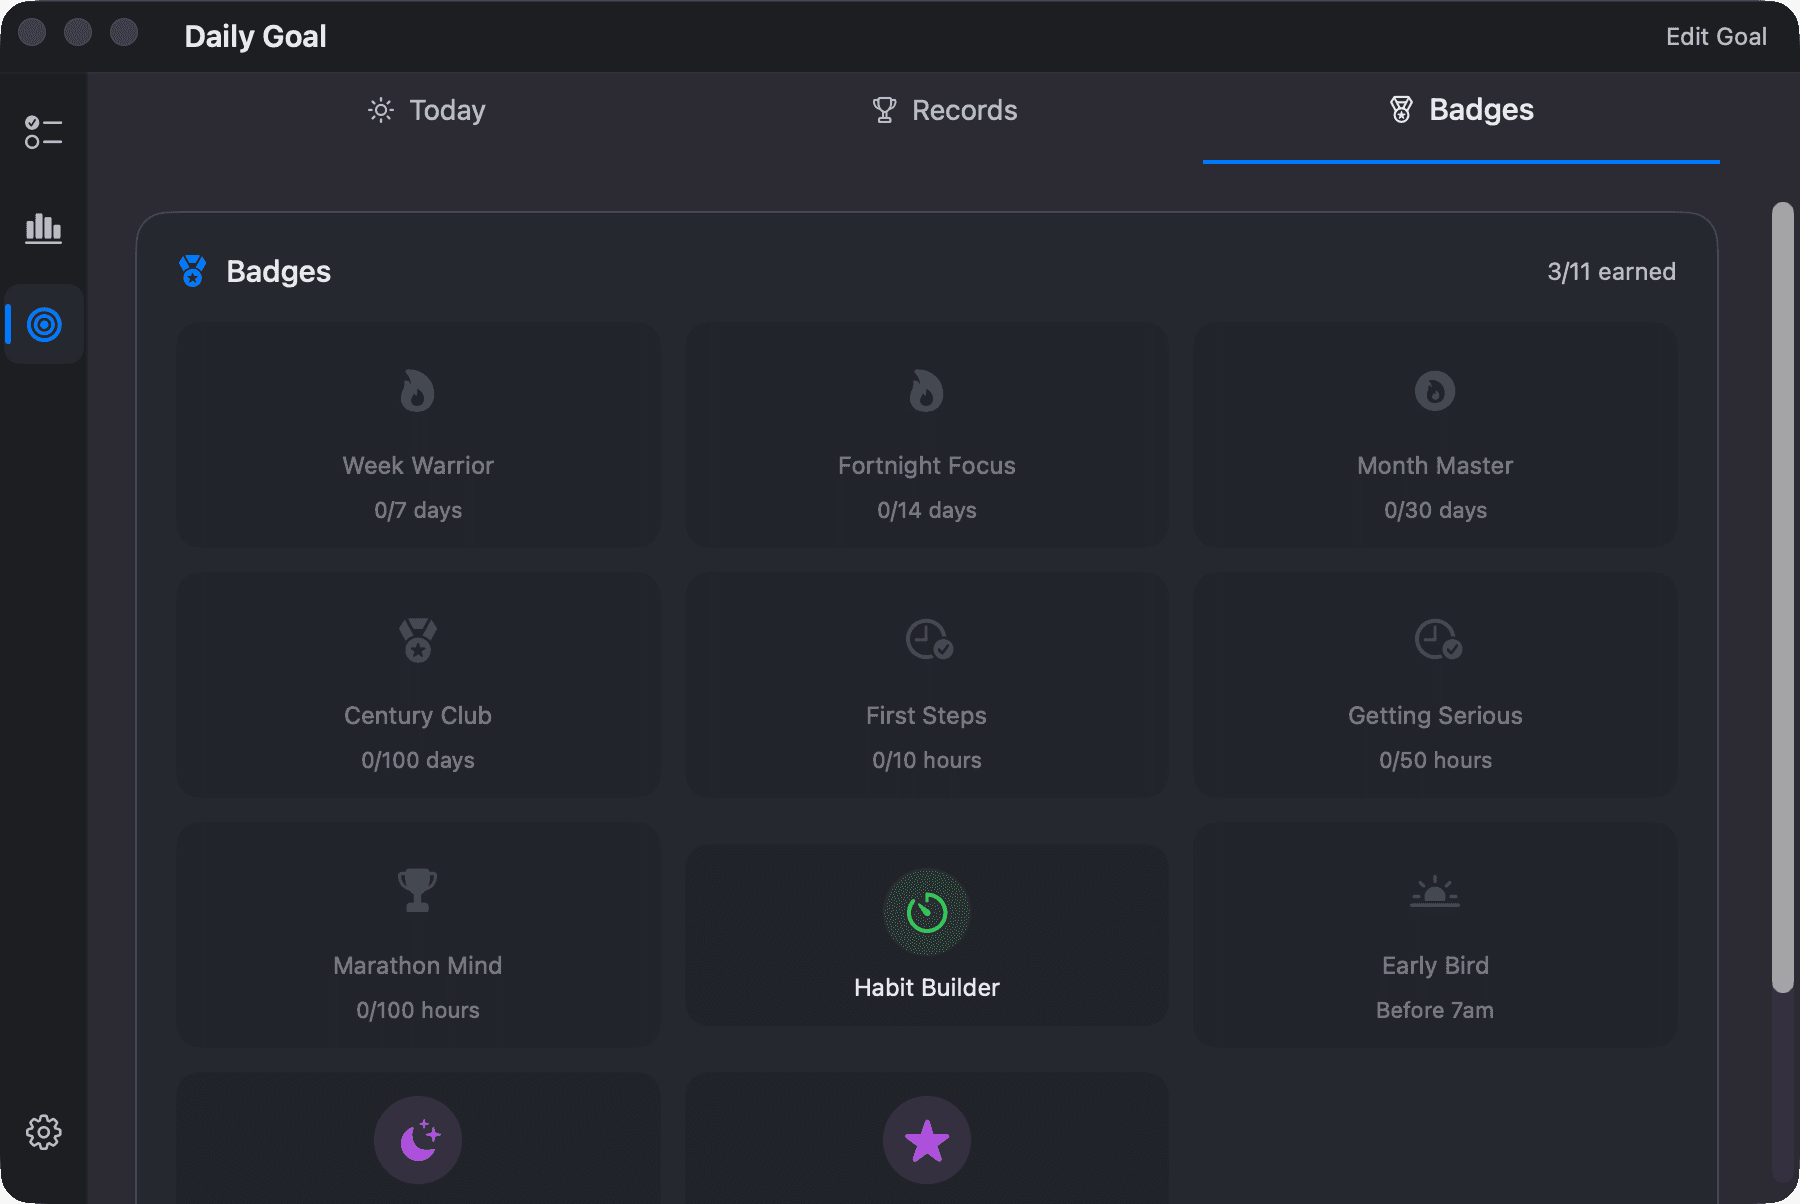Switch to the Records tab

[x=944, y=110]
